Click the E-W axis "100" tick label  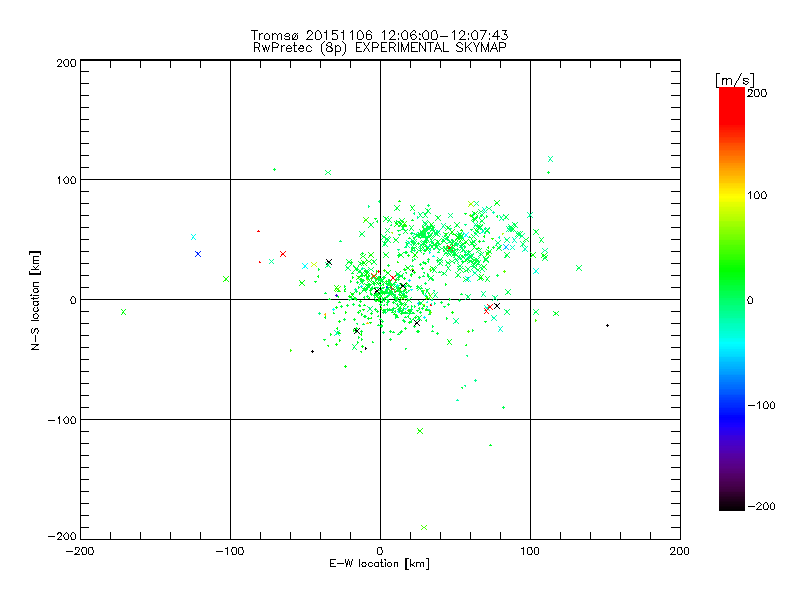pos(530,552)
